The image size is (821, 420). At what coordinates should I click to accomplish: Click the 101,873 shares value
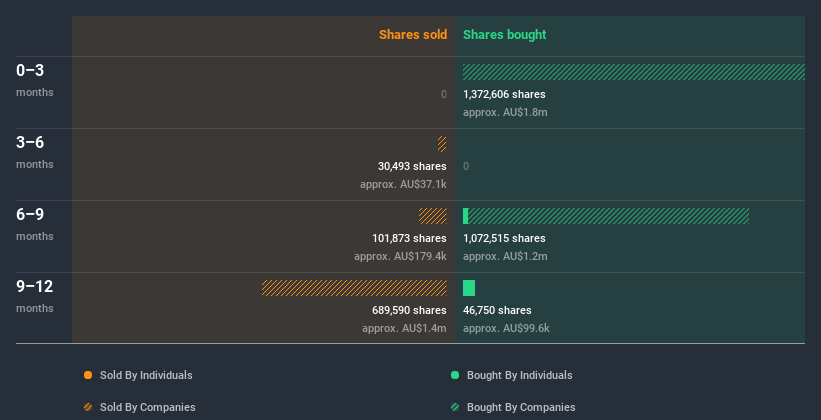tap(409, 238)
